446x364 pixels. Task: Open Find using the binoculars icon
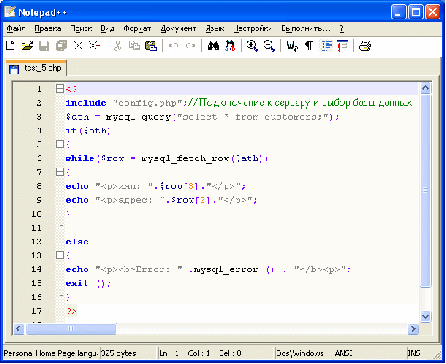point(213,46)
